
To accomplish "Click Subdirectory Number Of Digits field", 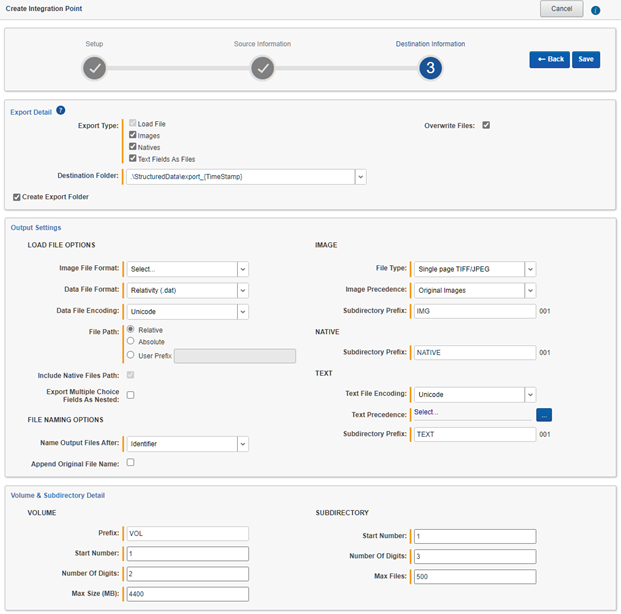I will (x=475, y=557).
